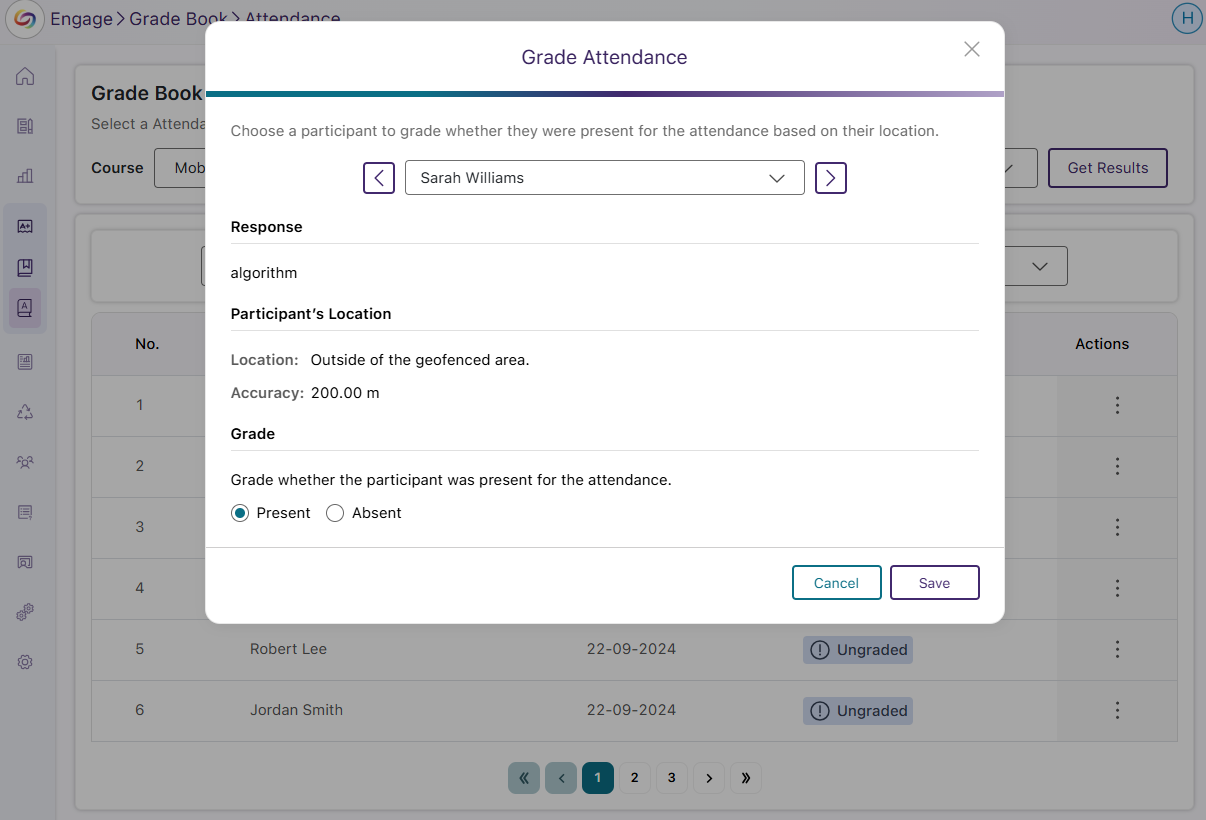Click the recycle arrows sidebar icon
The height and width of the screenshot is (820, 1206).
[25, 412]
